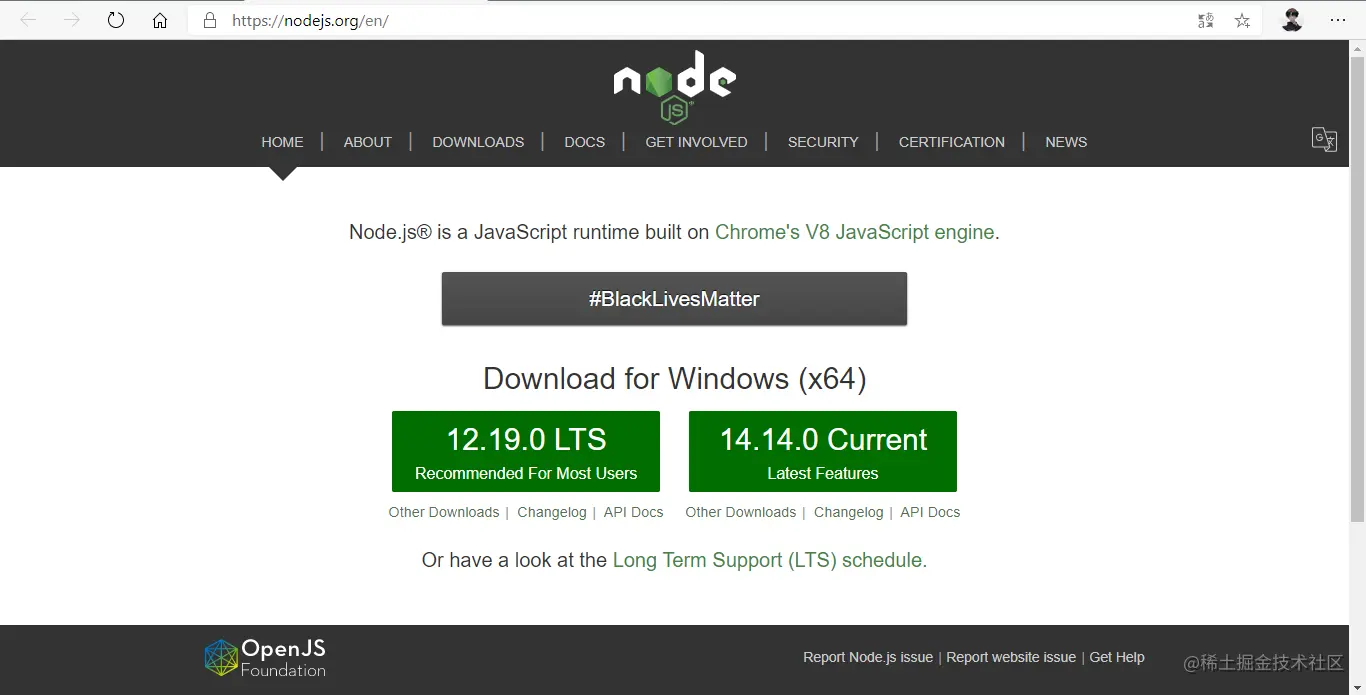Follow Chrome's V8 JavaScript engine link
This screenshot has height=695, width=1366.
[x=854, y=232]
